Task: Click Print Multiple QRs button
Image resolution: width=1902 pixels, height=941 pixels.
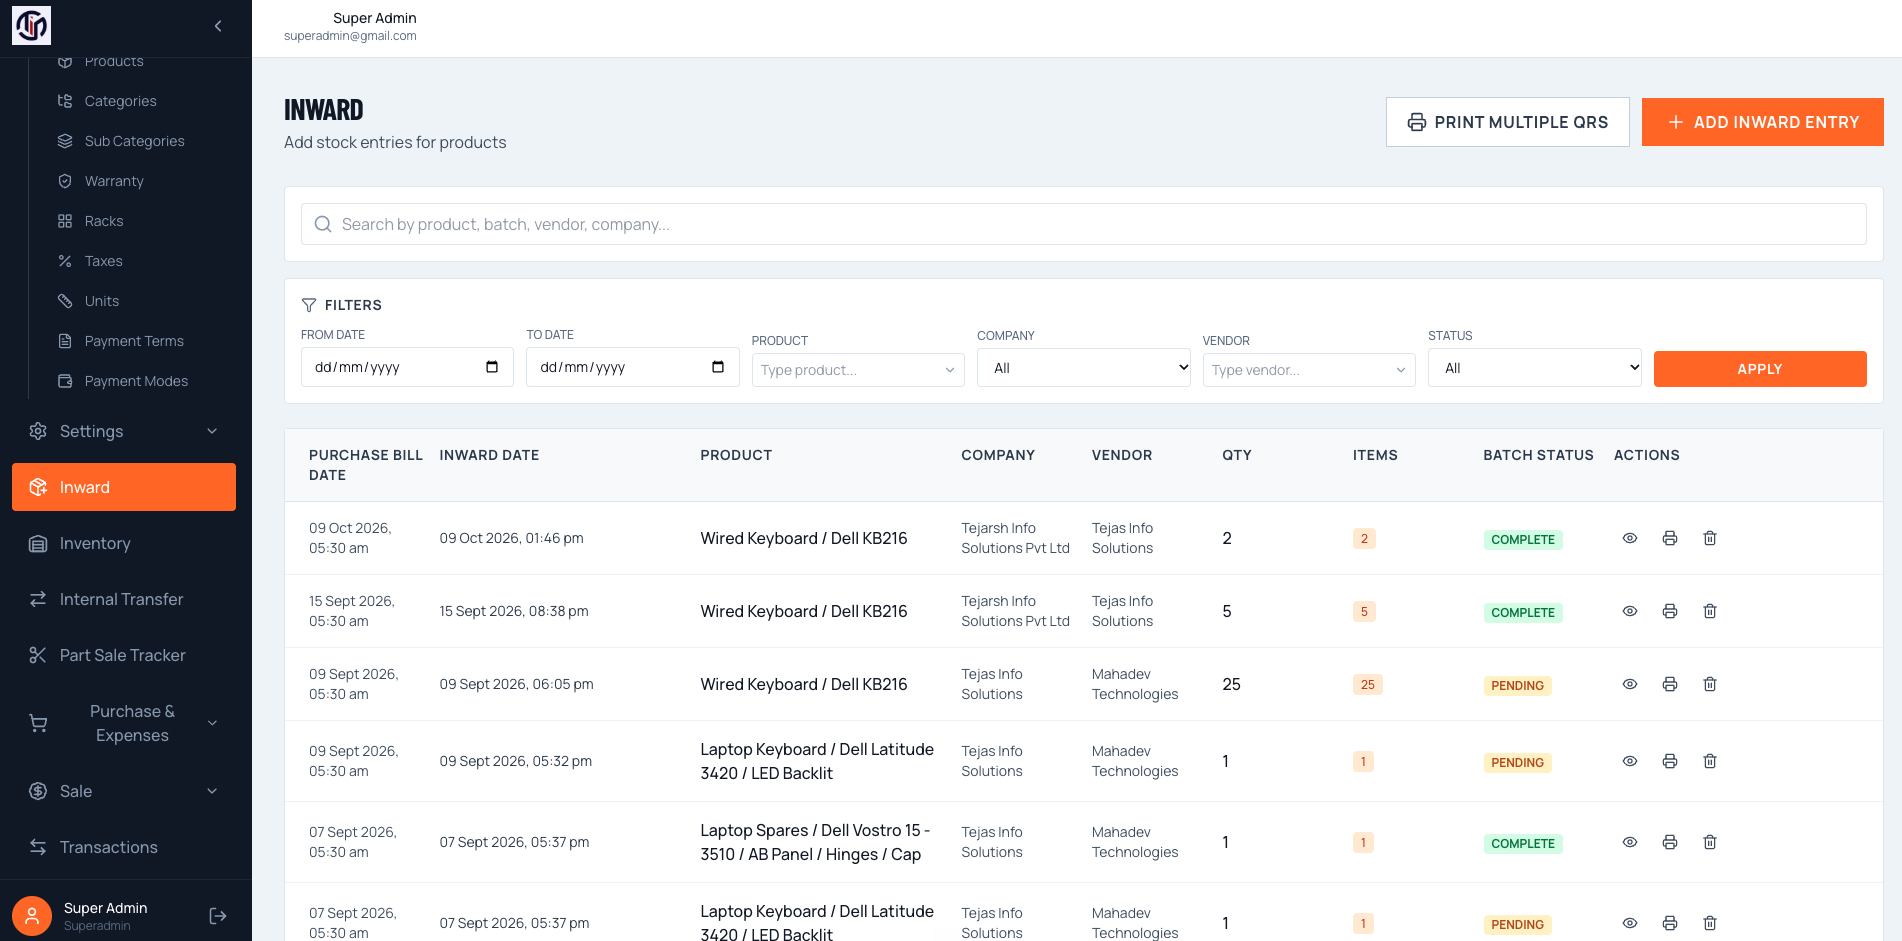Action: [1507, 122]
